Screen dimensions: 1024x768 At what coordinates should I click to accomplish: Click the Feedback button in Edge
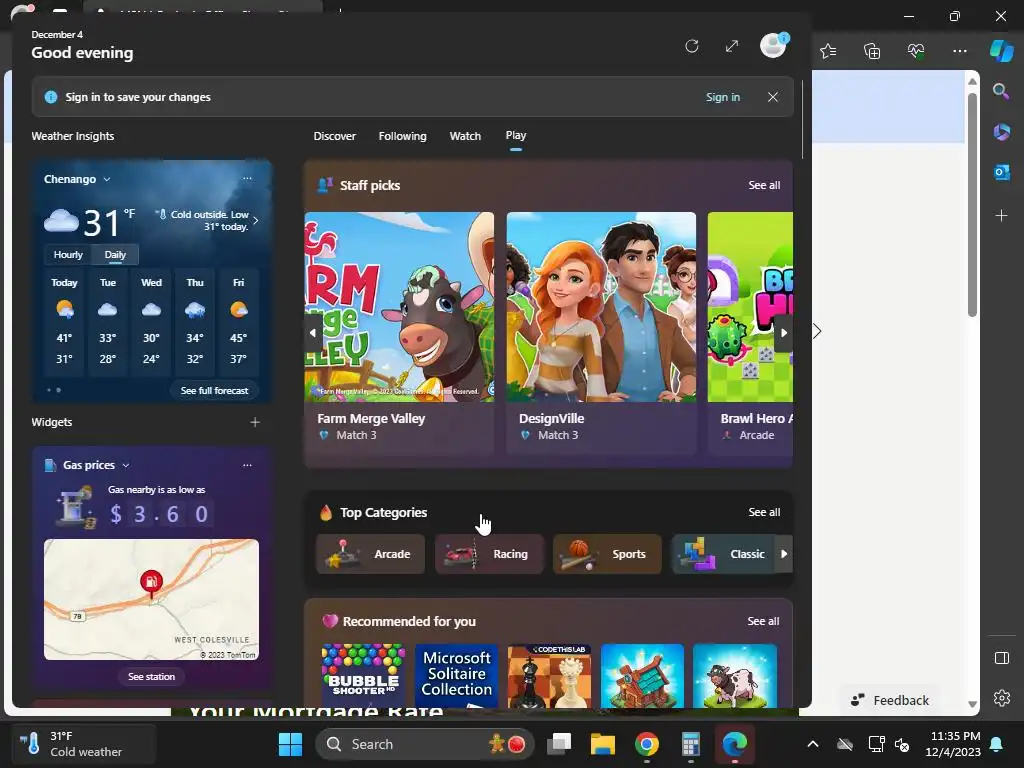click(x=889, y=700)
